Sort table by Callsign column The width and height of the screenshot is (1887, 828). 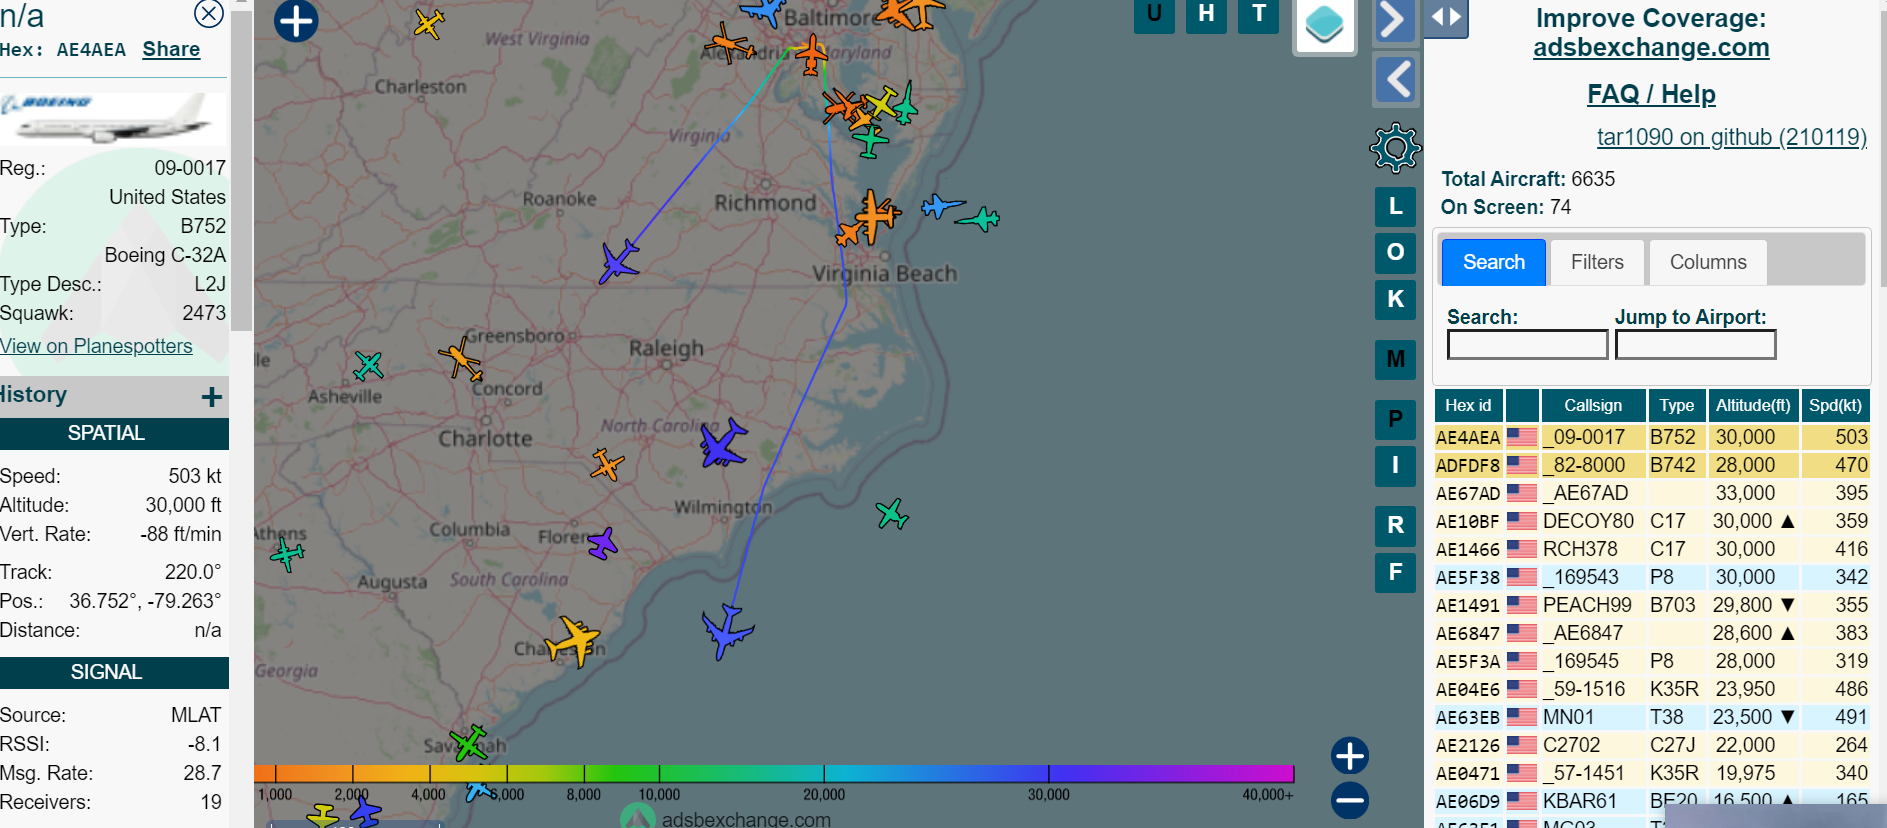pyautogui.click(x=1593, y=405)
